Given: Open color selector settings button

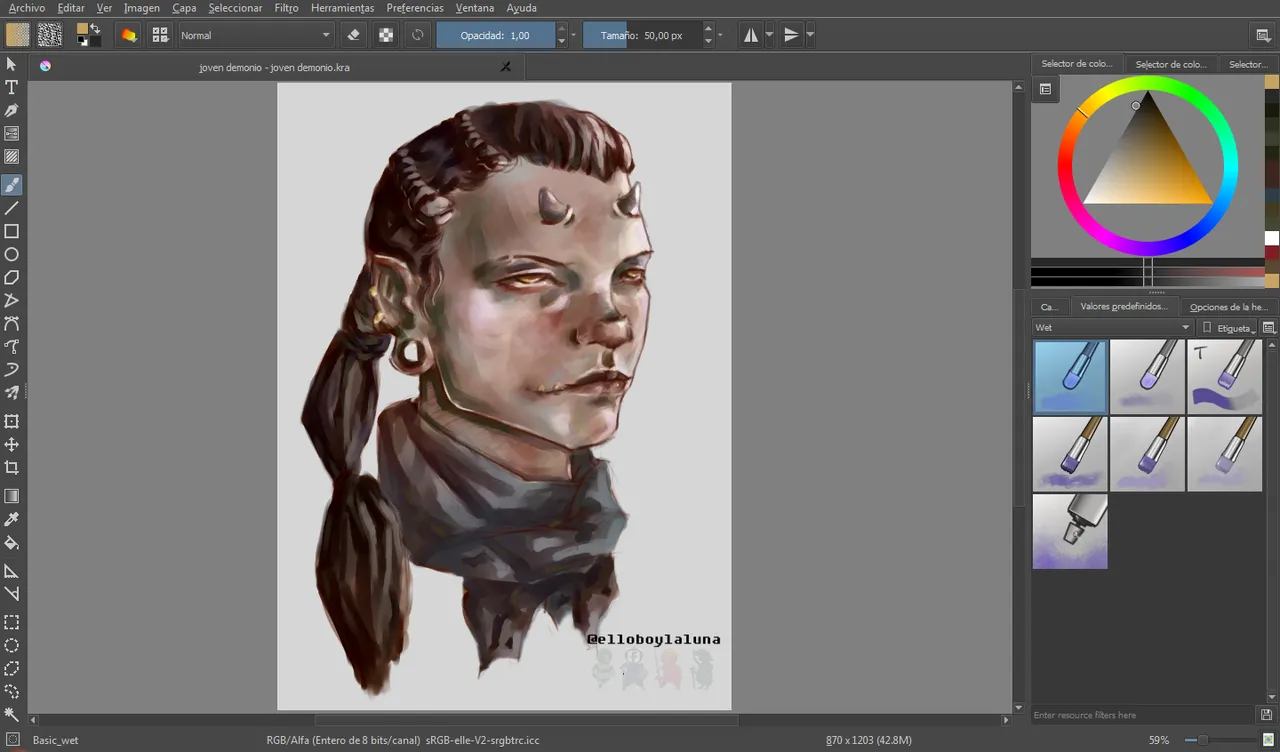Looking at the screenshot, I should (x=1045, y=89).
